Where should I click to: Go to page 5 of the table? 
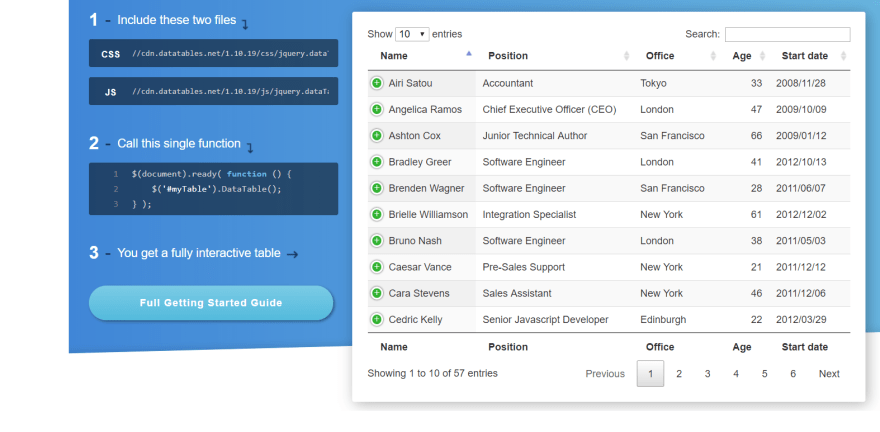pyautogui.click(x=764, y=374)
